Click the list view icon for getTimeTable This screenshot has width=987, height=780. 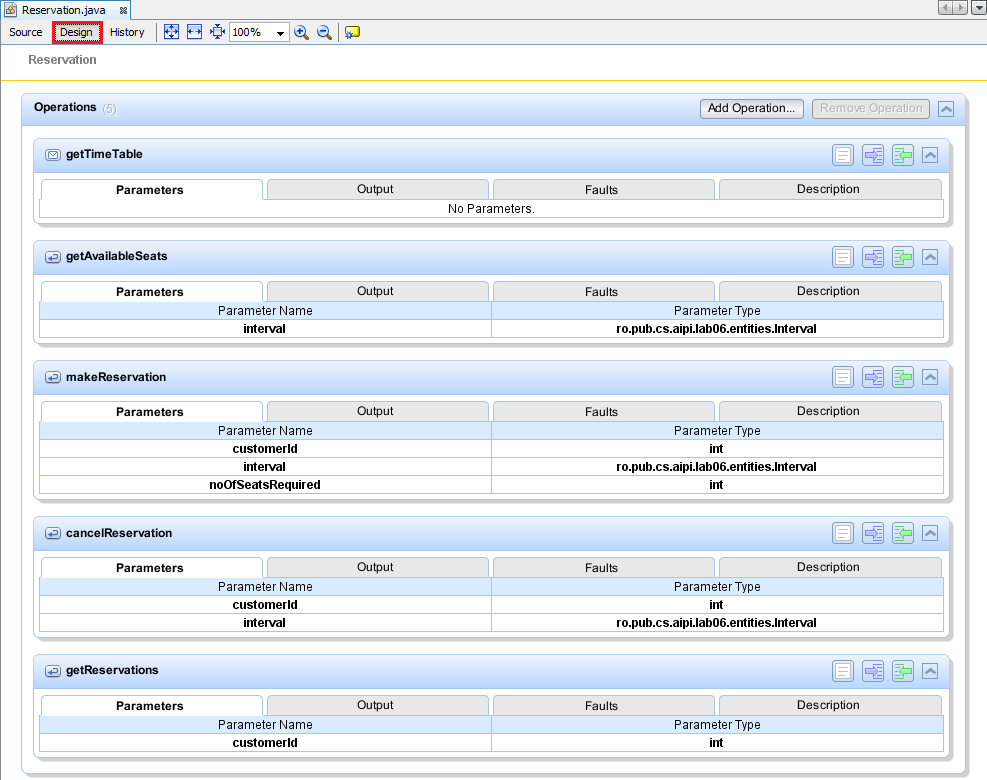843,155
